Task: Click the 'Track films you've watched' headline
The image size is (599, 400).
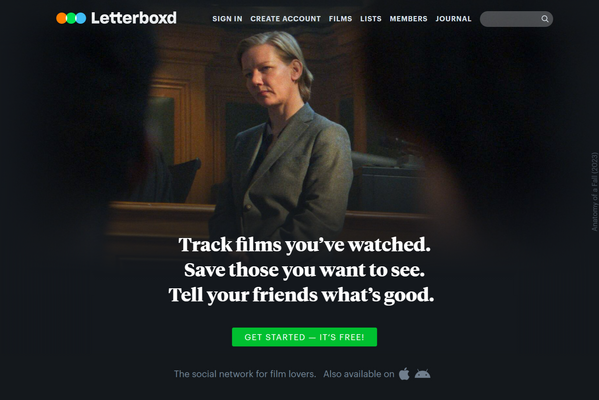Action: (304, 245)
